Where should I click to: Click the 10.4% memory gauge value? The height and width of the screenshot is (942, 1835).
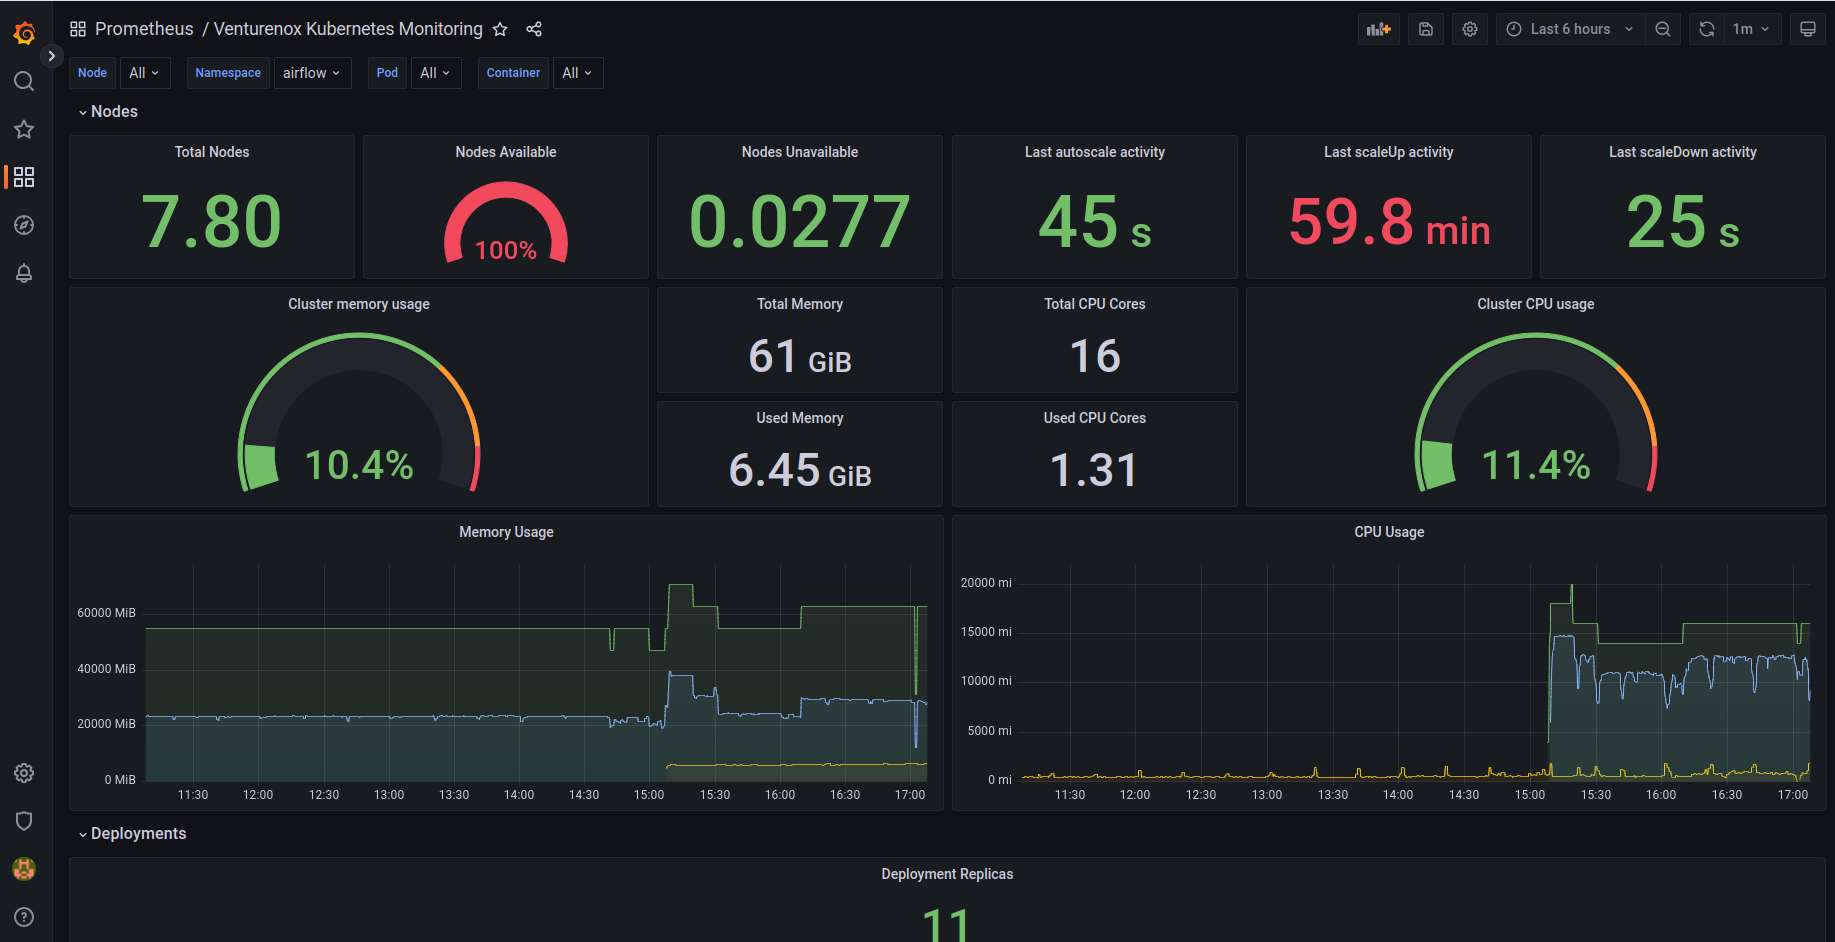tap(359, 465)
